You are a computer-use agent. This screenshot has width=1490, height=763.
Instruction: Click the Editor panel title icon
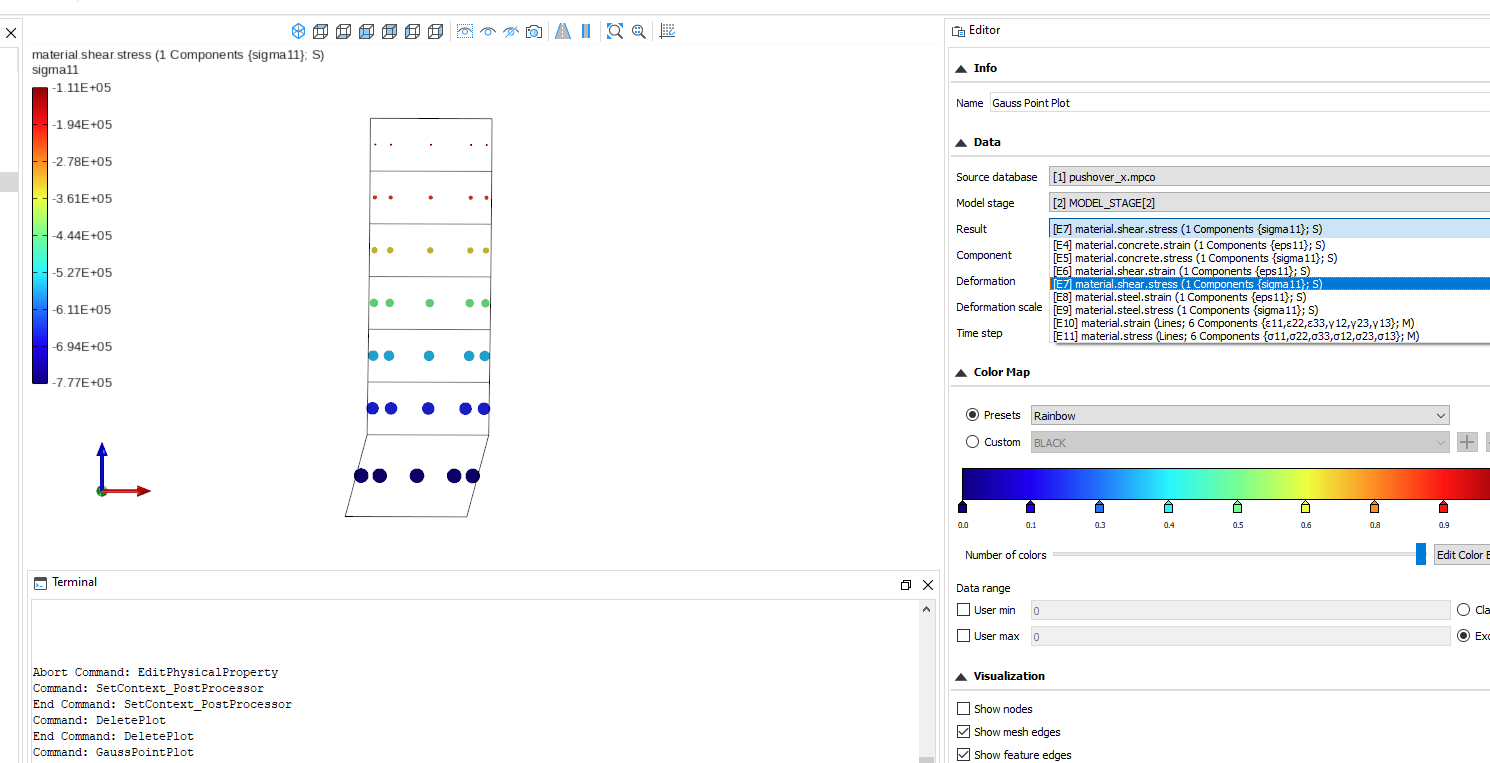[x=958, y=31]
